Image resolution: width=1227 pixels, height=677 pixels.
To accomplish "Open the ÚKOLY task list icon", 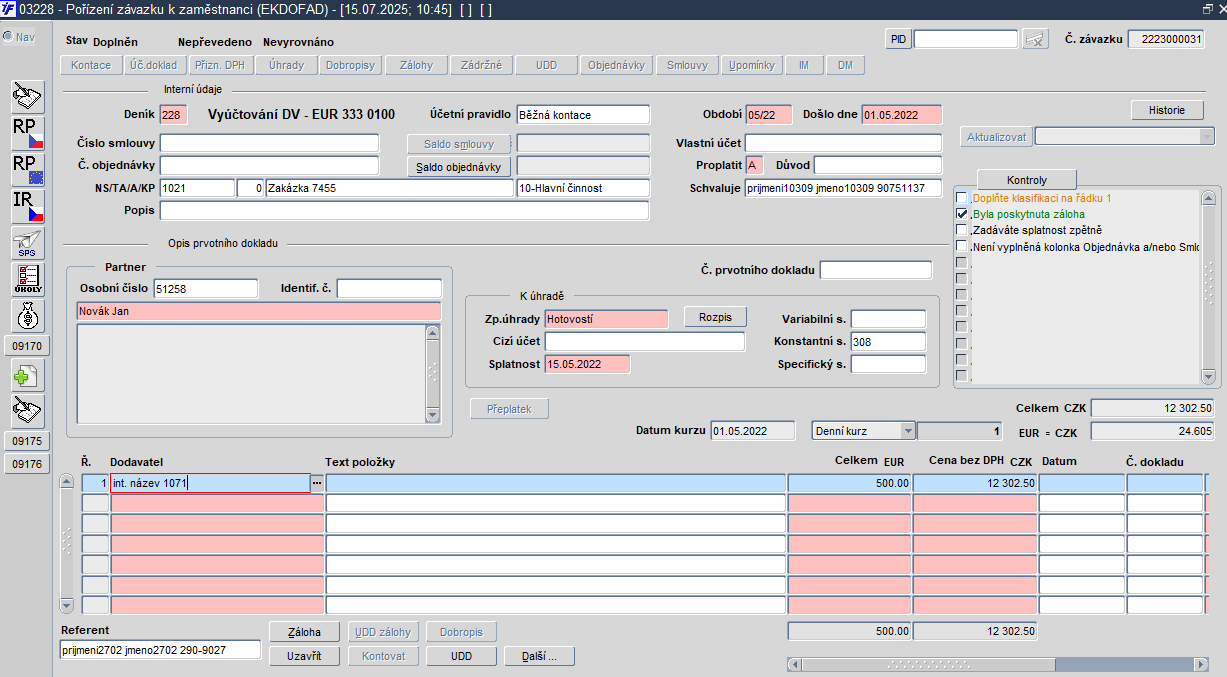I will pos(28,279).
